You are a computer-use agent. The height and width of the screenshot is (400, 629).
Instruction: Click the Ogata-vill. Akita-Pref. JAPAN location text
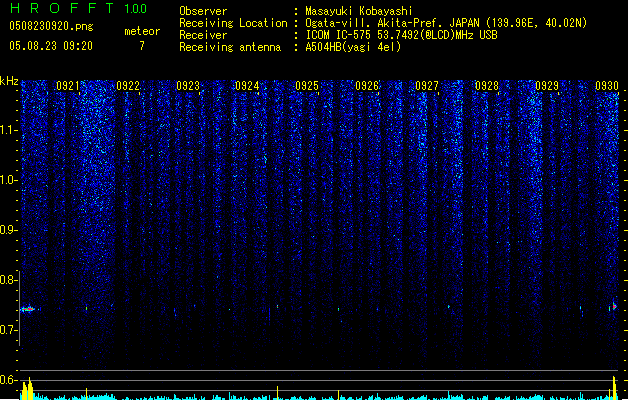click(446, 23)
